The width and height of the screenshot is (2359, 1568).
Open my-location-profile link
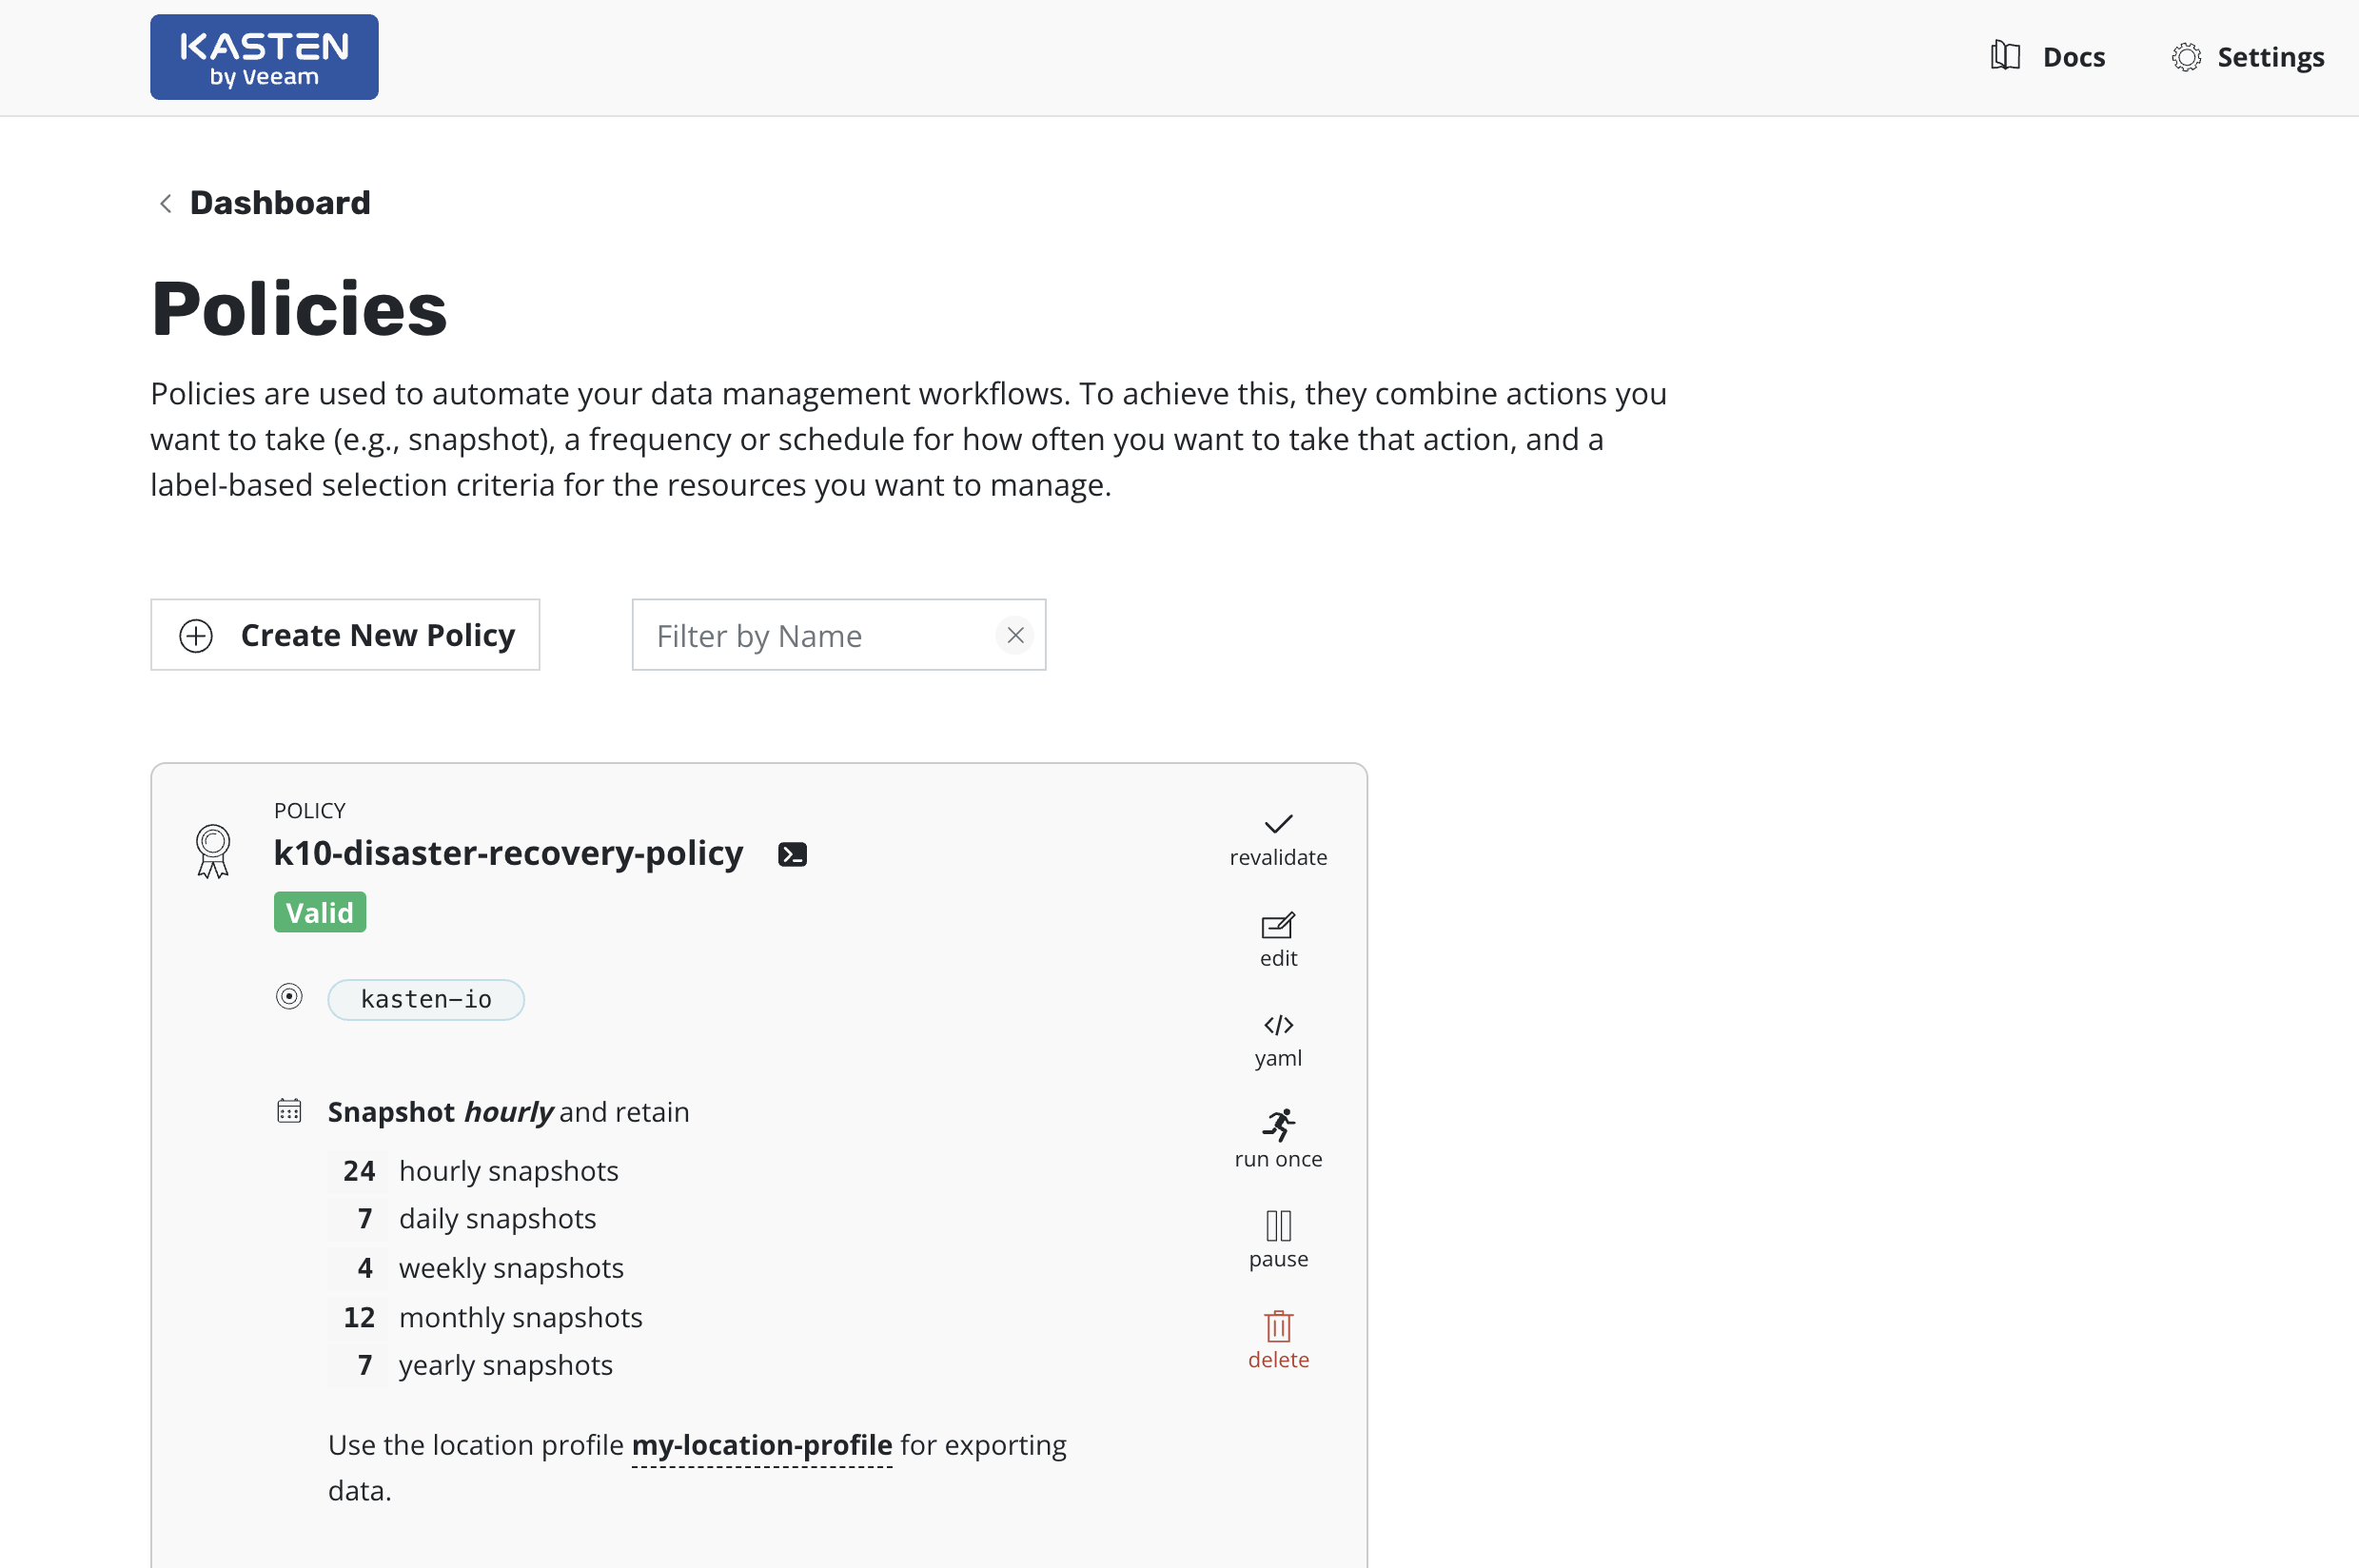point(761,1445)
